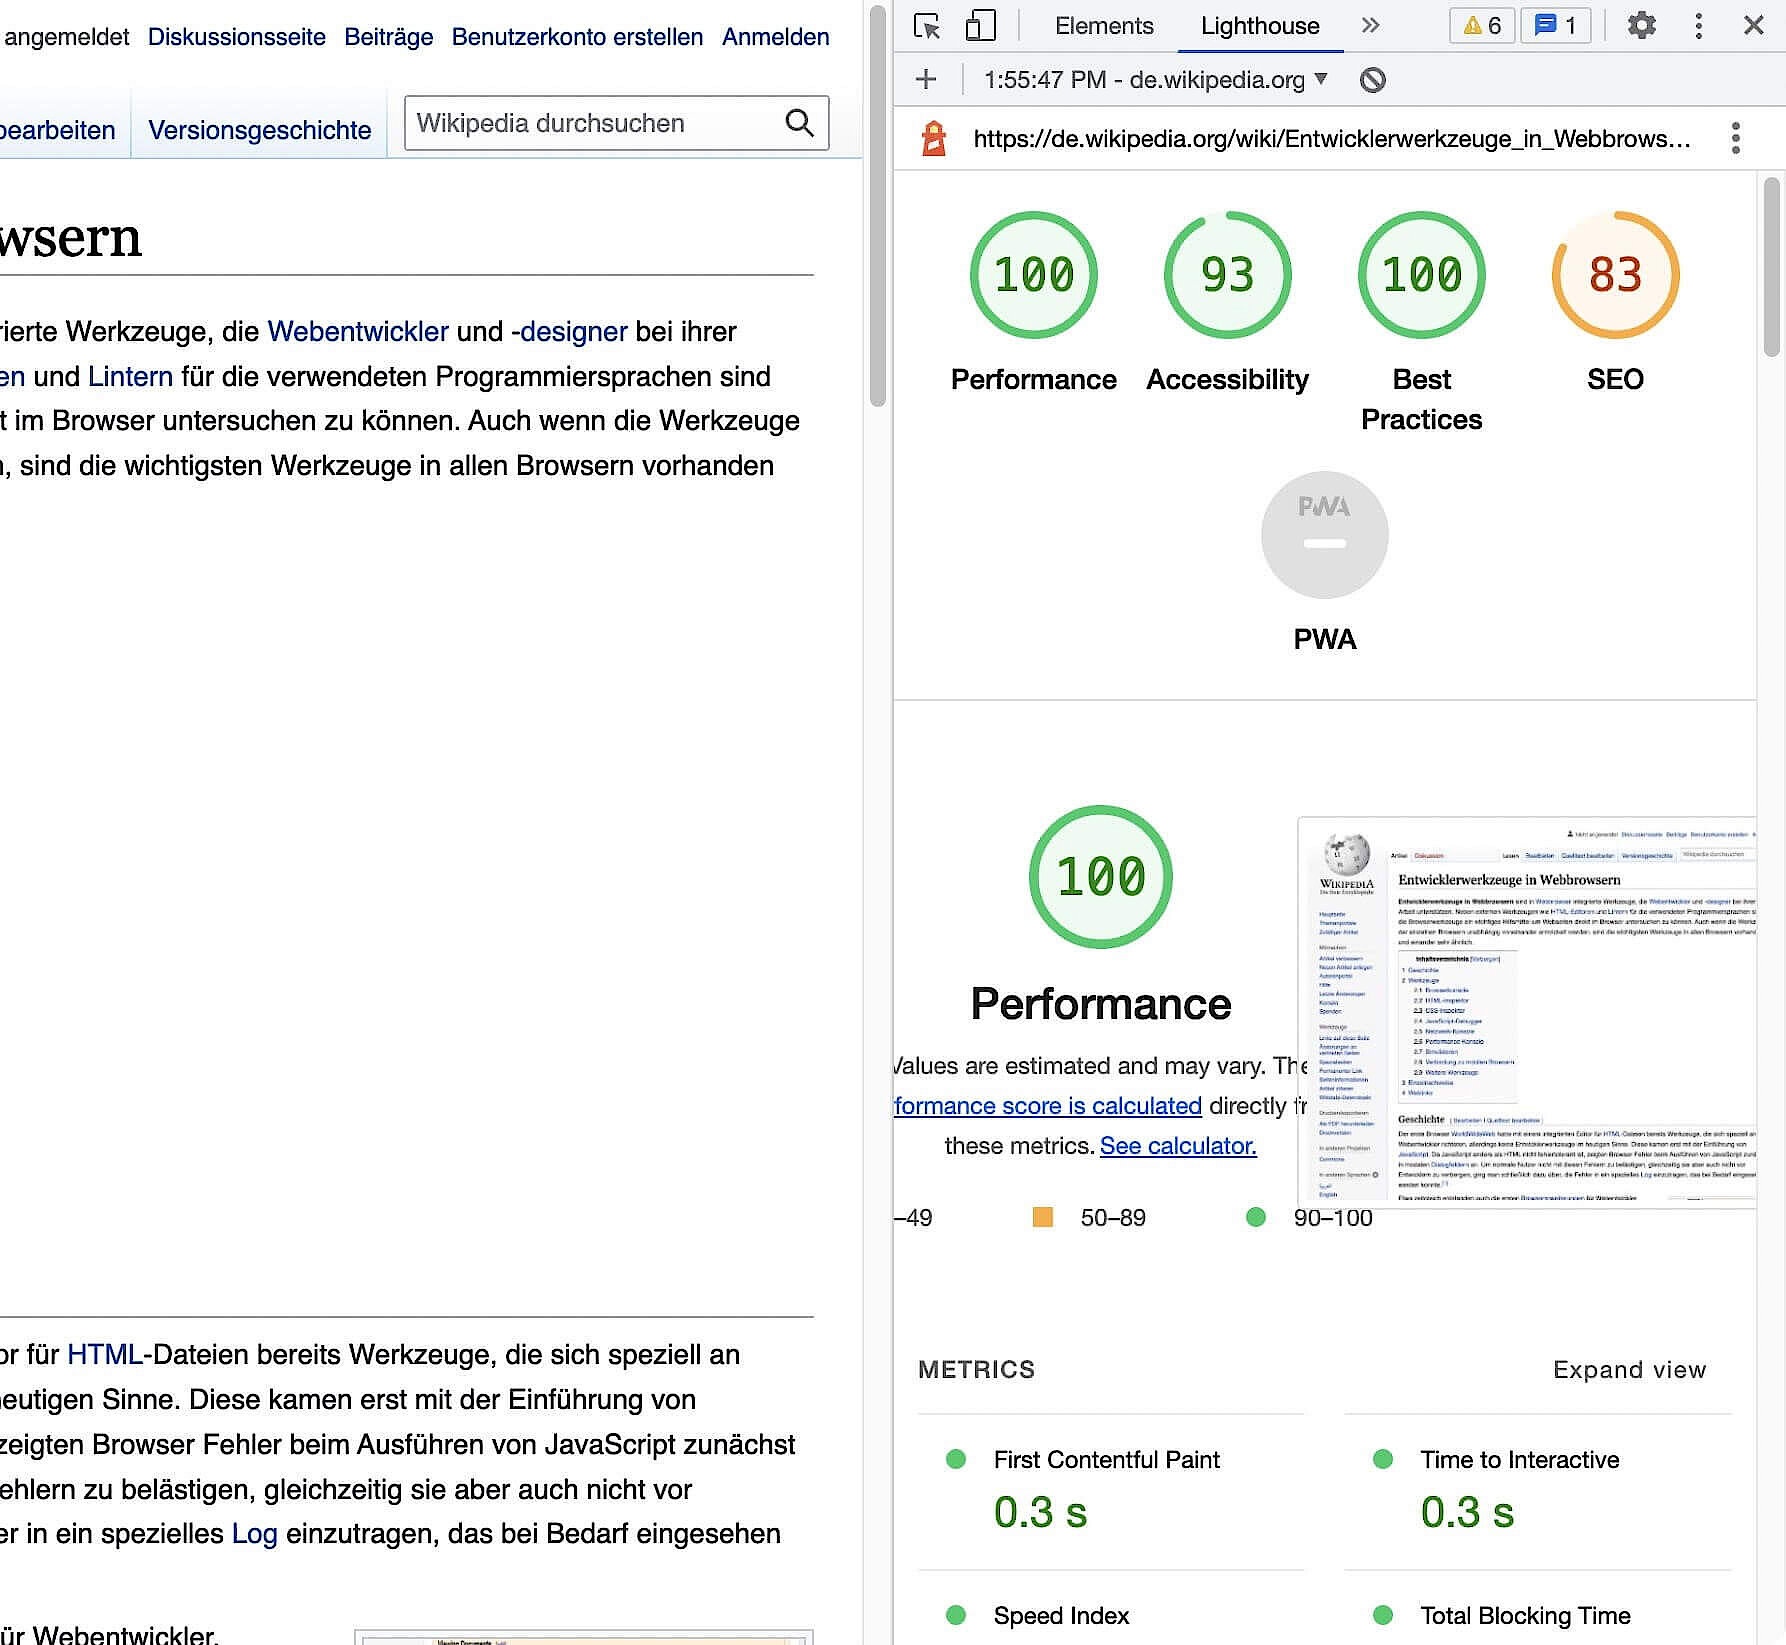Click the clear all reports icon
Screen dimensions: 1786x1645
click(1373, 80)
